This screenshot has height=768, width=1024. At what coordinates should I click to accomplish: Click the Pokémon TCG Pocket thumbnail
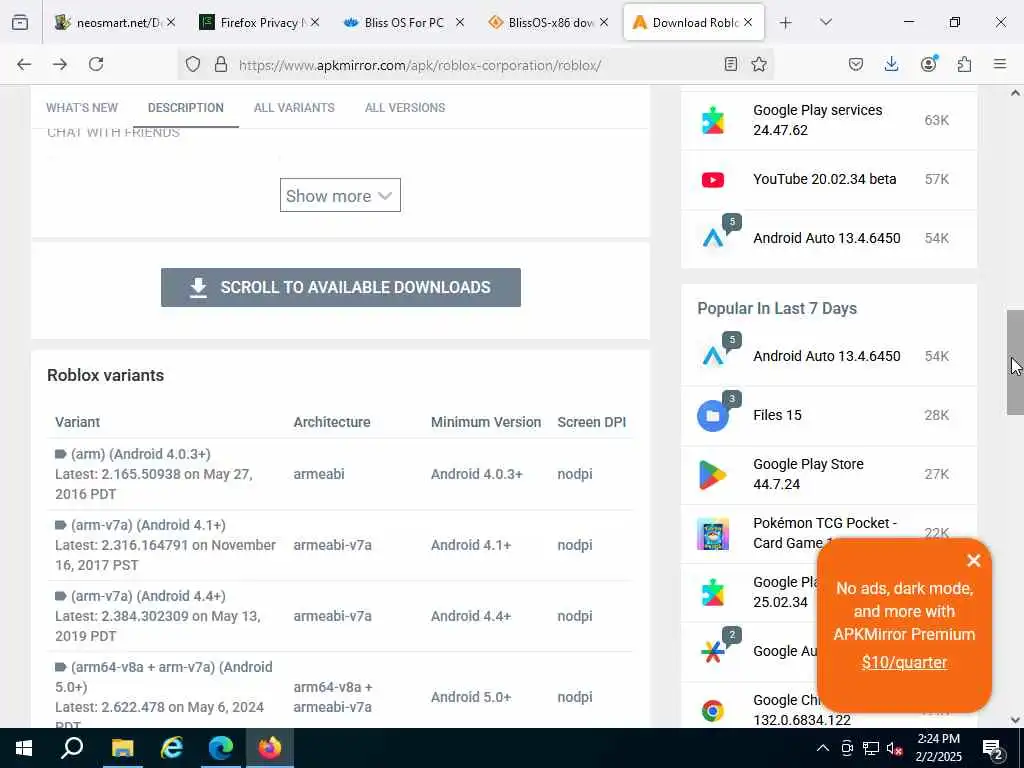pos(712,534)
